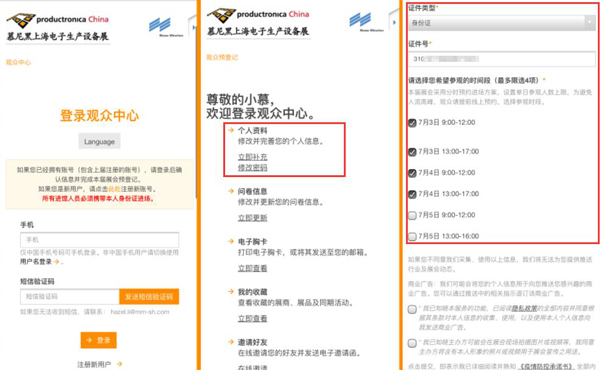
Task: Focus the 短信验证码 SMS code input field
Action: click(x=70, y=297)
